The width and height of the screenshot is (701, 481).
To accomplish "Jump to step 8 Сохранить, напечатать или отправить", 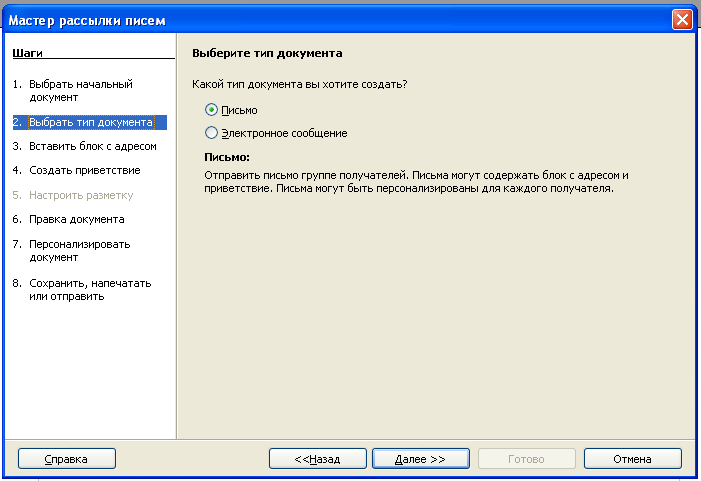I will 82,290.
